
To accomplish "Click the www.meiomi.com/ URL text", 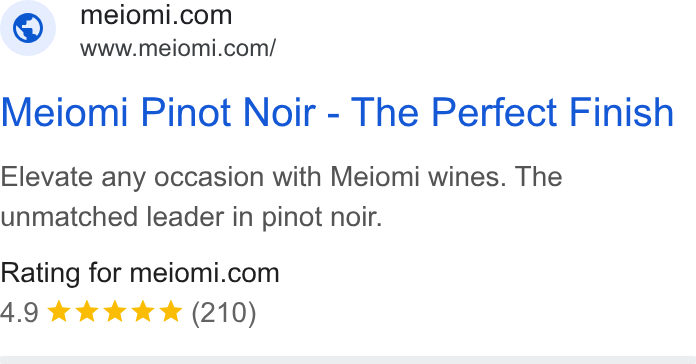I will click(x=178, y=48).
